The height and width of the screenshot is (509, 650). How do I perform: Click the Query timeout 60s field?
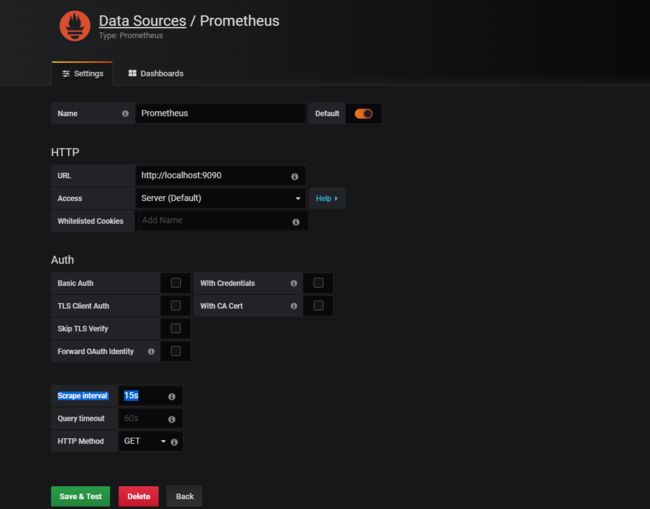click(x=150, y=419)
